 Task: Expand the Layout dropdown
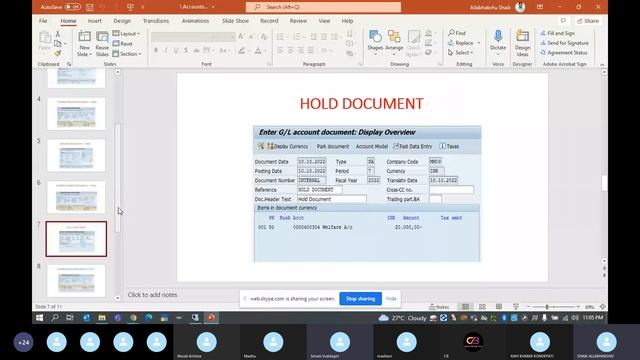click(x=126, y=33)
